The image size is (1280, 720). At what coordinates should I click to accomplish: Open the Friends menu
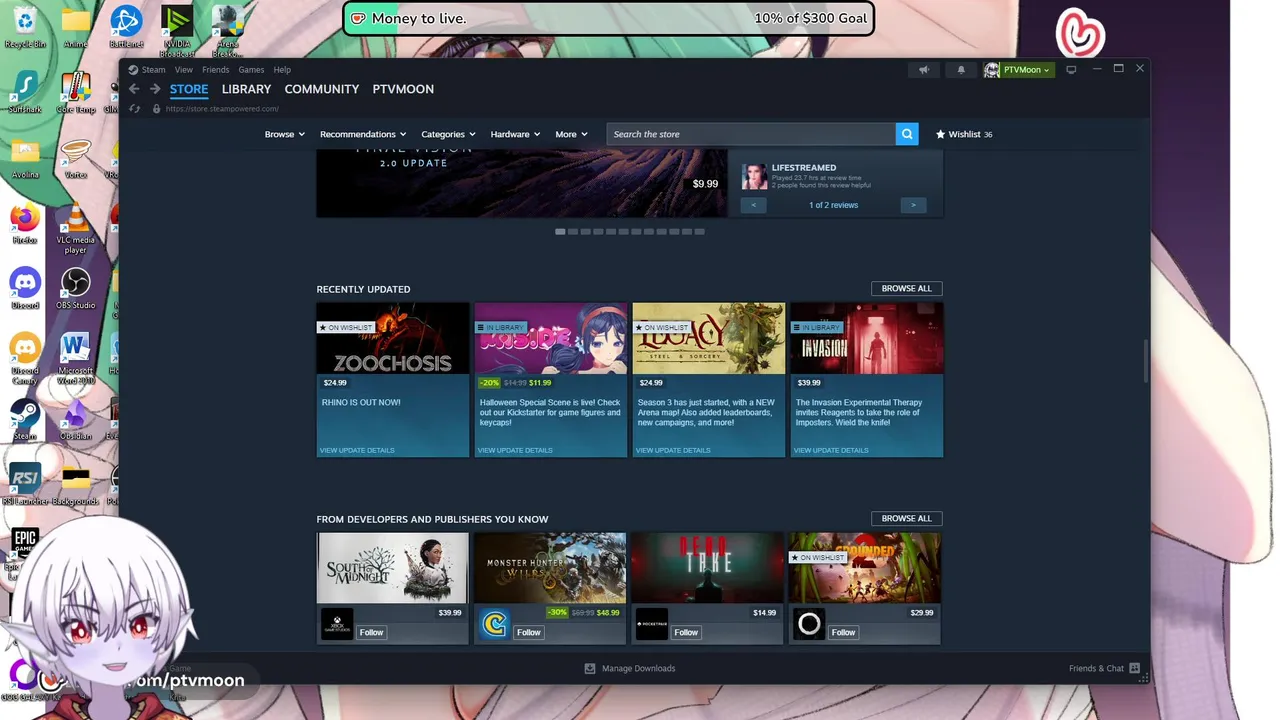(215, 70)
